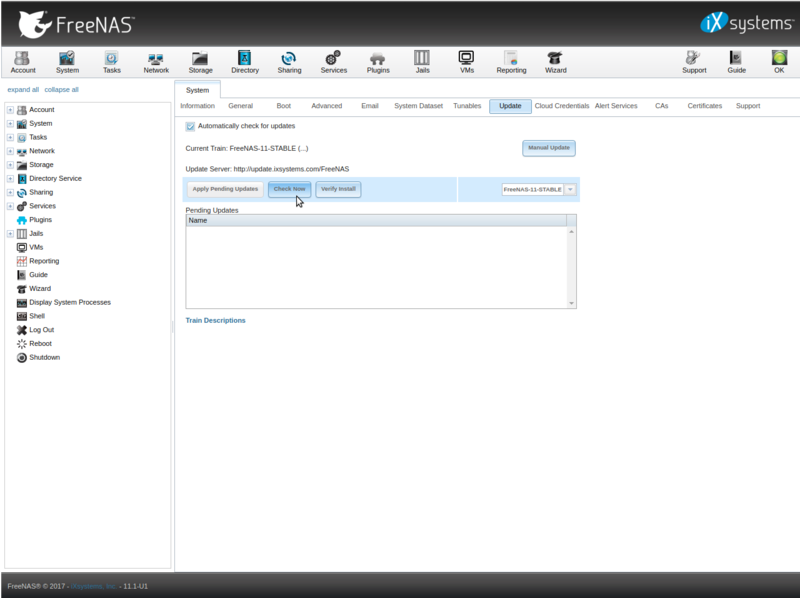Expand the Network tree node
Viewport: 800px width, 598px height.
click(x=10, y=151)
